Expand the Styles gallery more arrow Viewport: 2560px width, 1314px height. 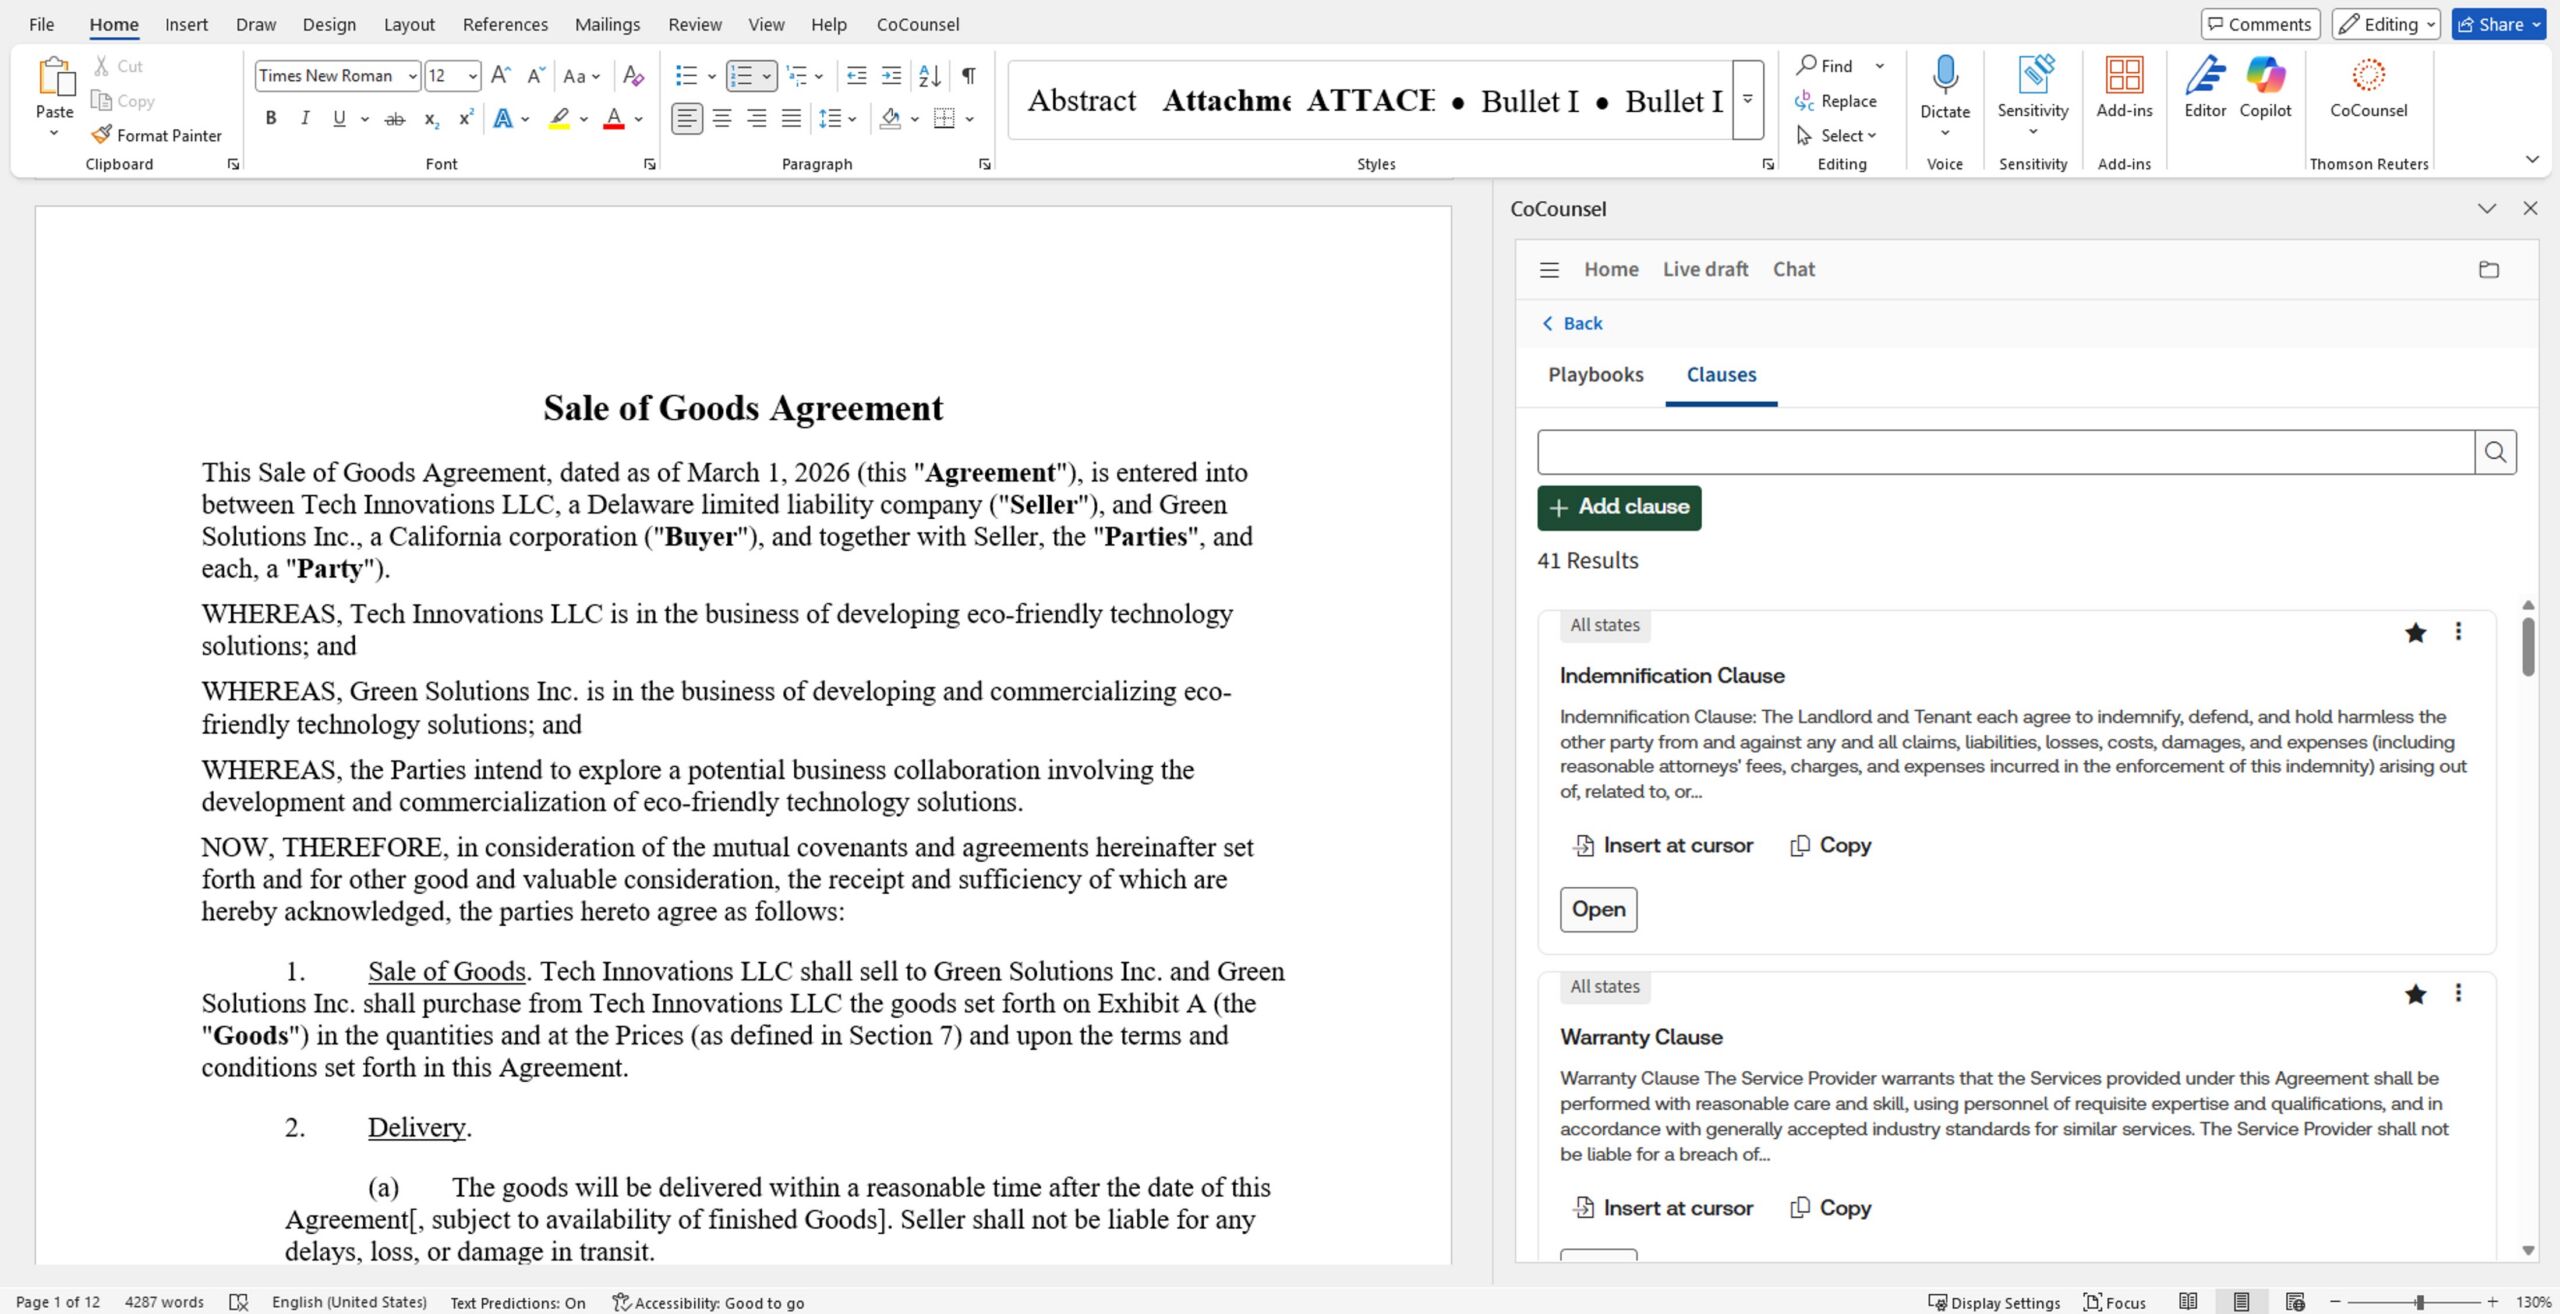(x=1747, y=100)
